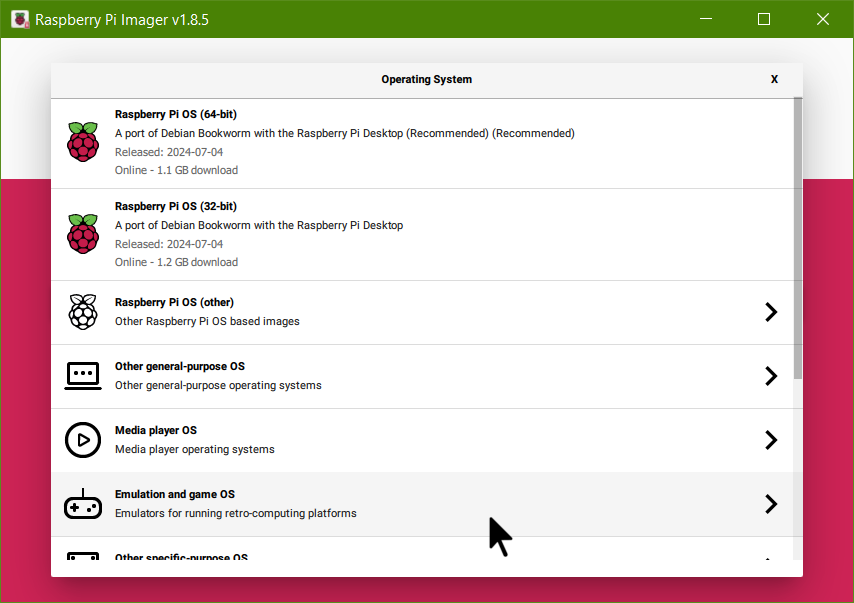
Task: Click the outlined raspberry icon for Raspberry Pi OS (other)
Action: 83,312
